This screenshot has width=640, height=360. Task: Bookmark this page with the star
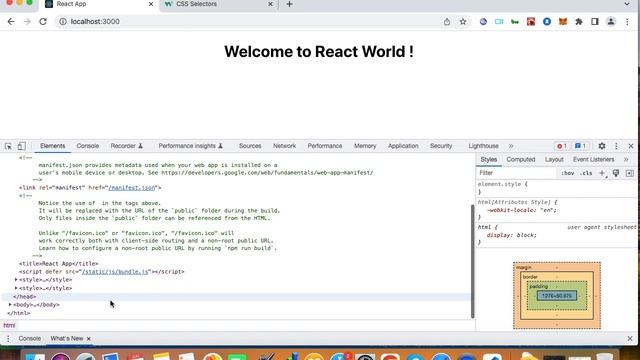[463, 22]
